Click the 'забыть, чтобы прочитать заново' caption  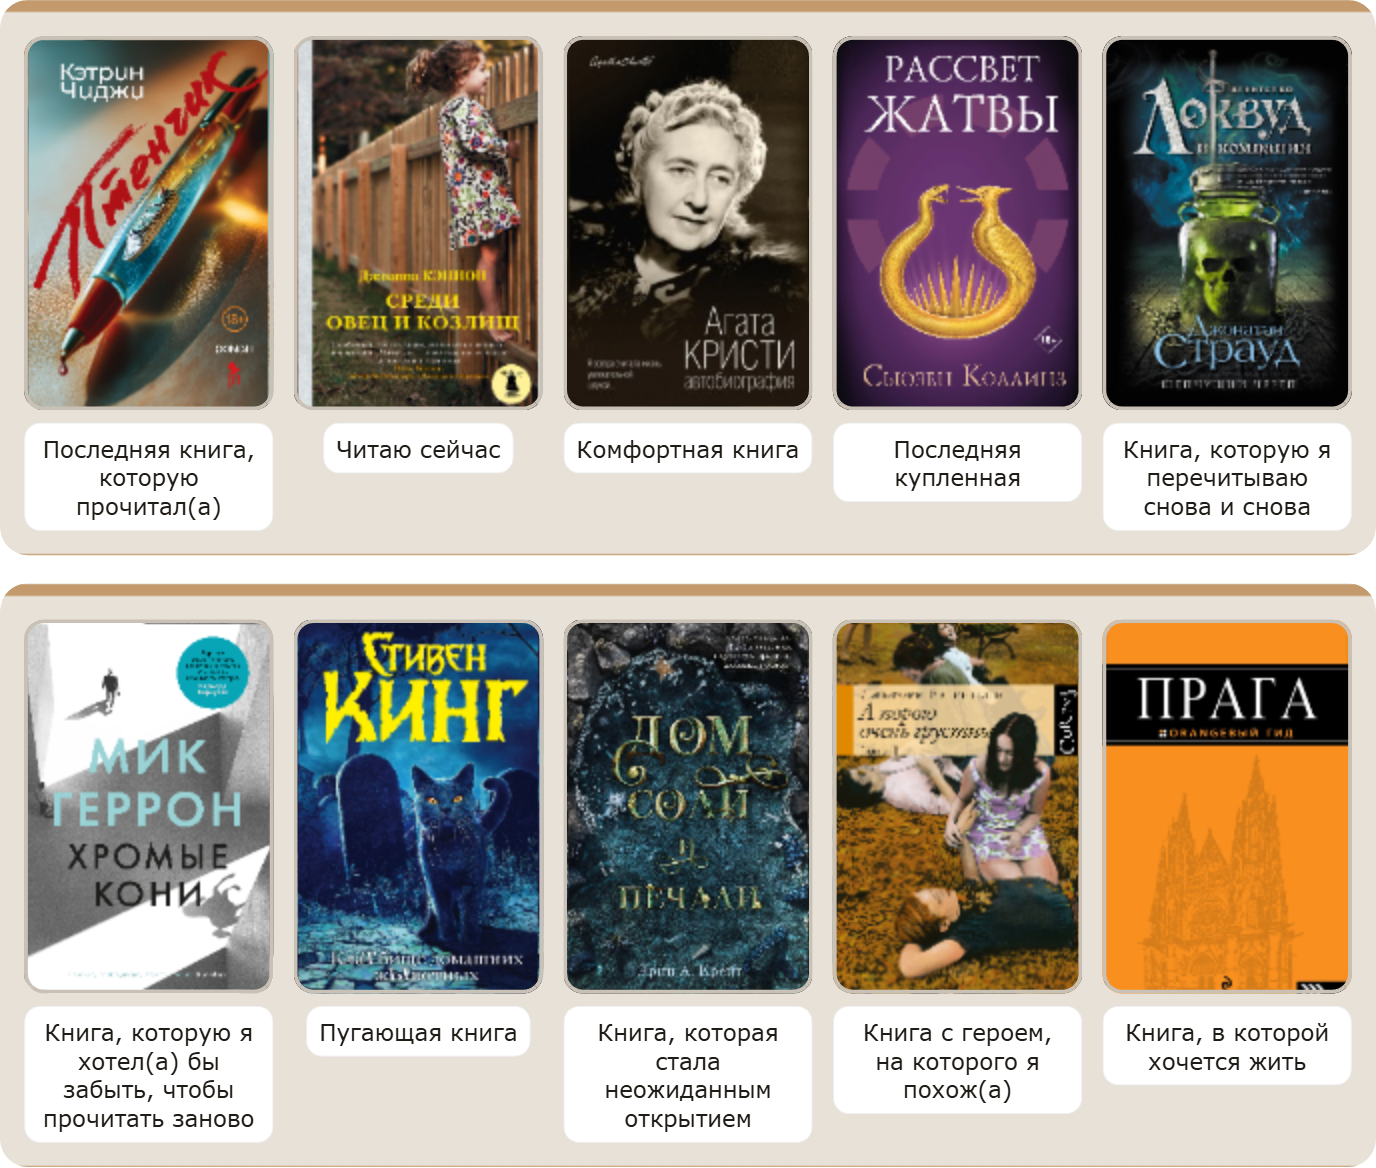[x=148, y=1075]
